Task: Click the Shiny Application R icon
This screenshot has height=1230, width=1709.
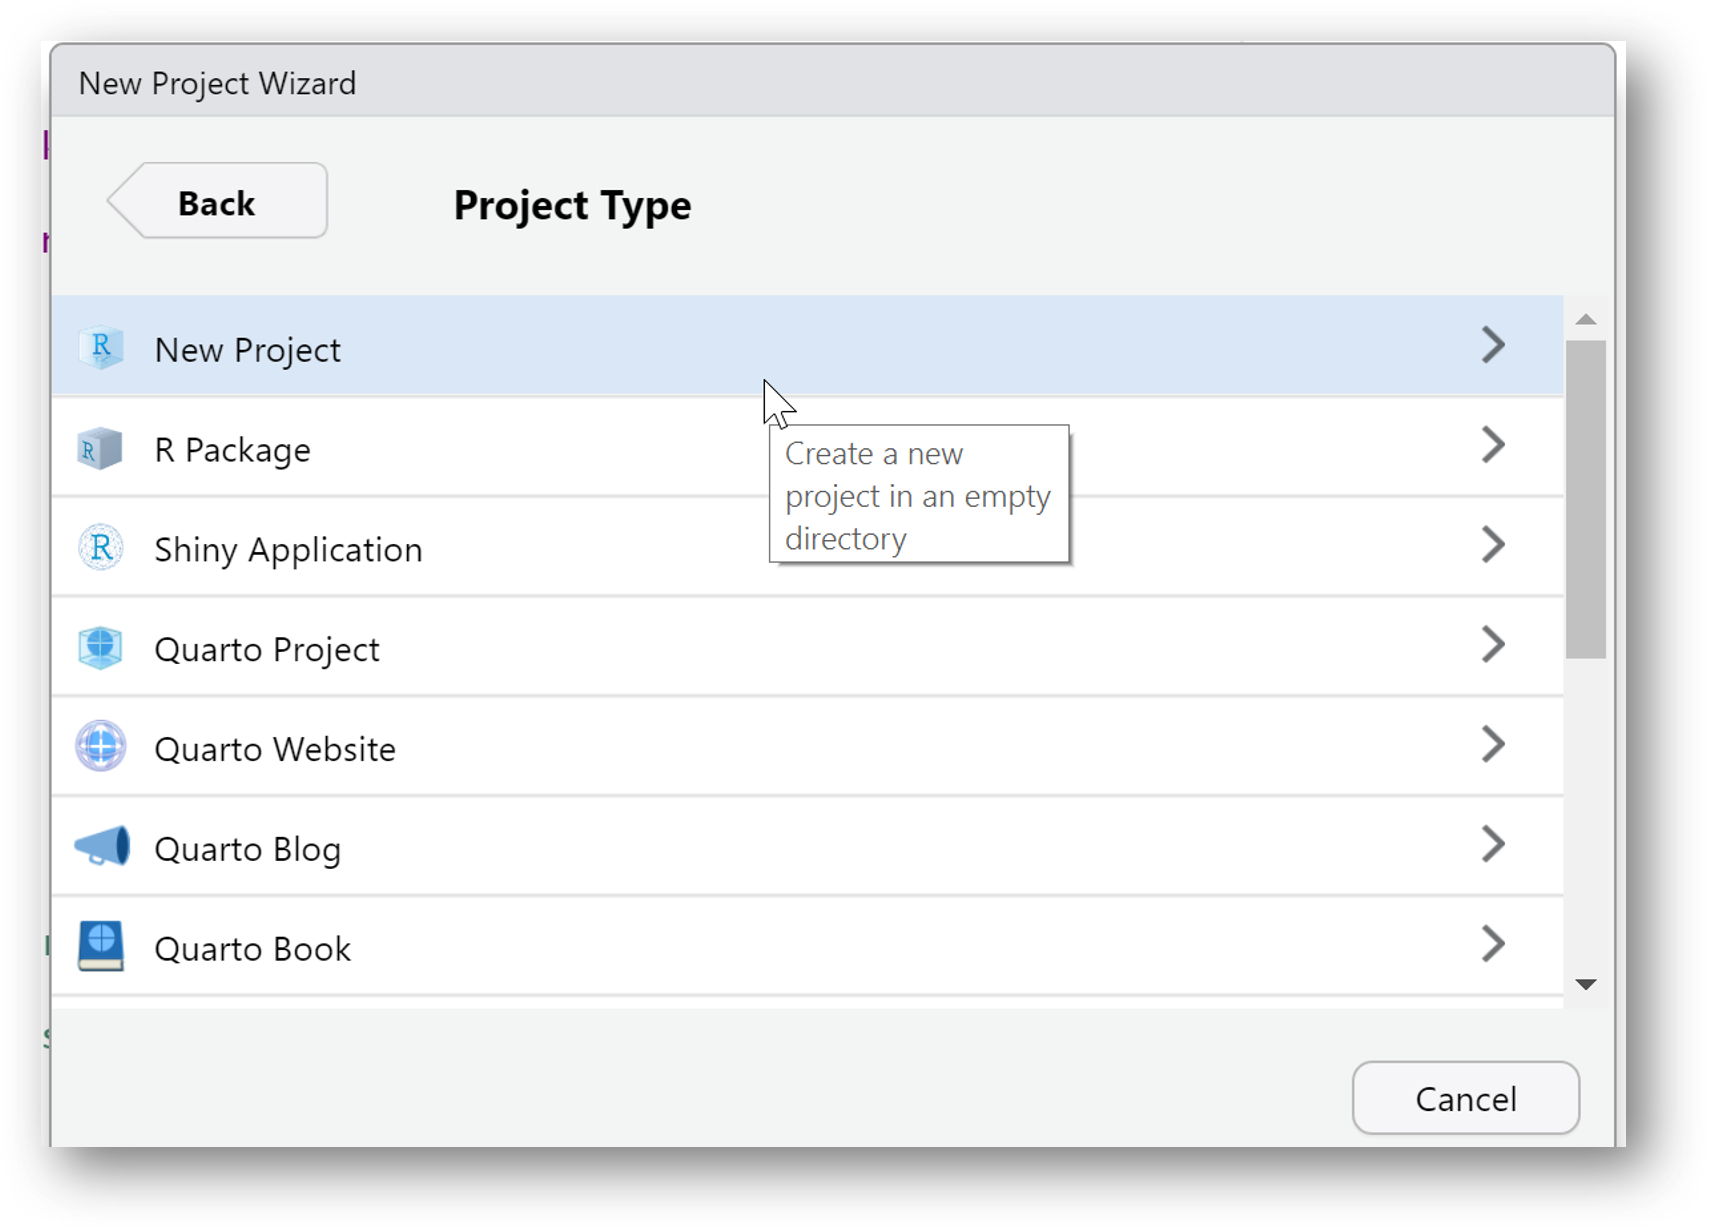Action: click(101, 548)
